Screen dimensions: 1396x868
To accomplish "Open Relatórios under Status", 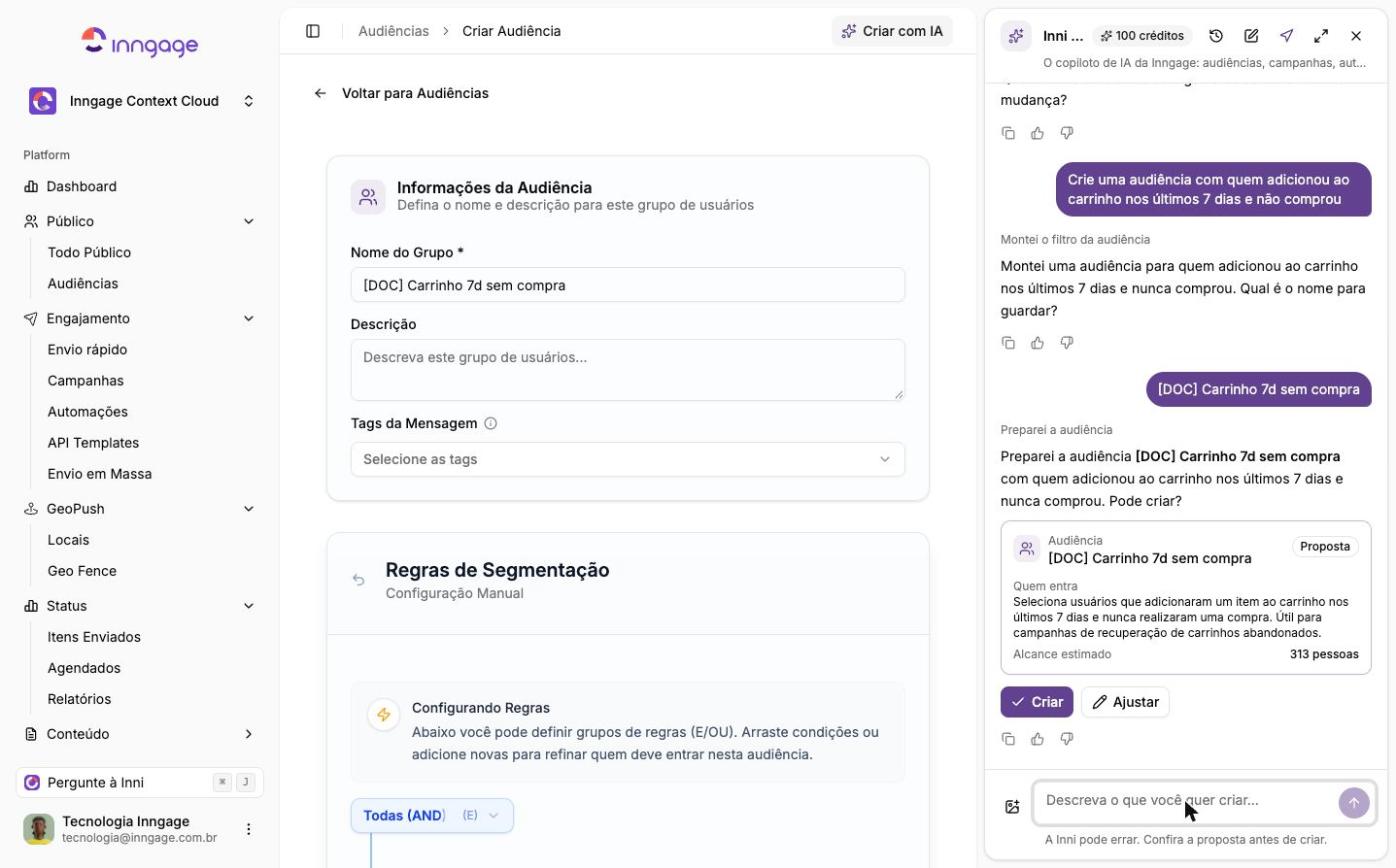I will click(79, 699).
